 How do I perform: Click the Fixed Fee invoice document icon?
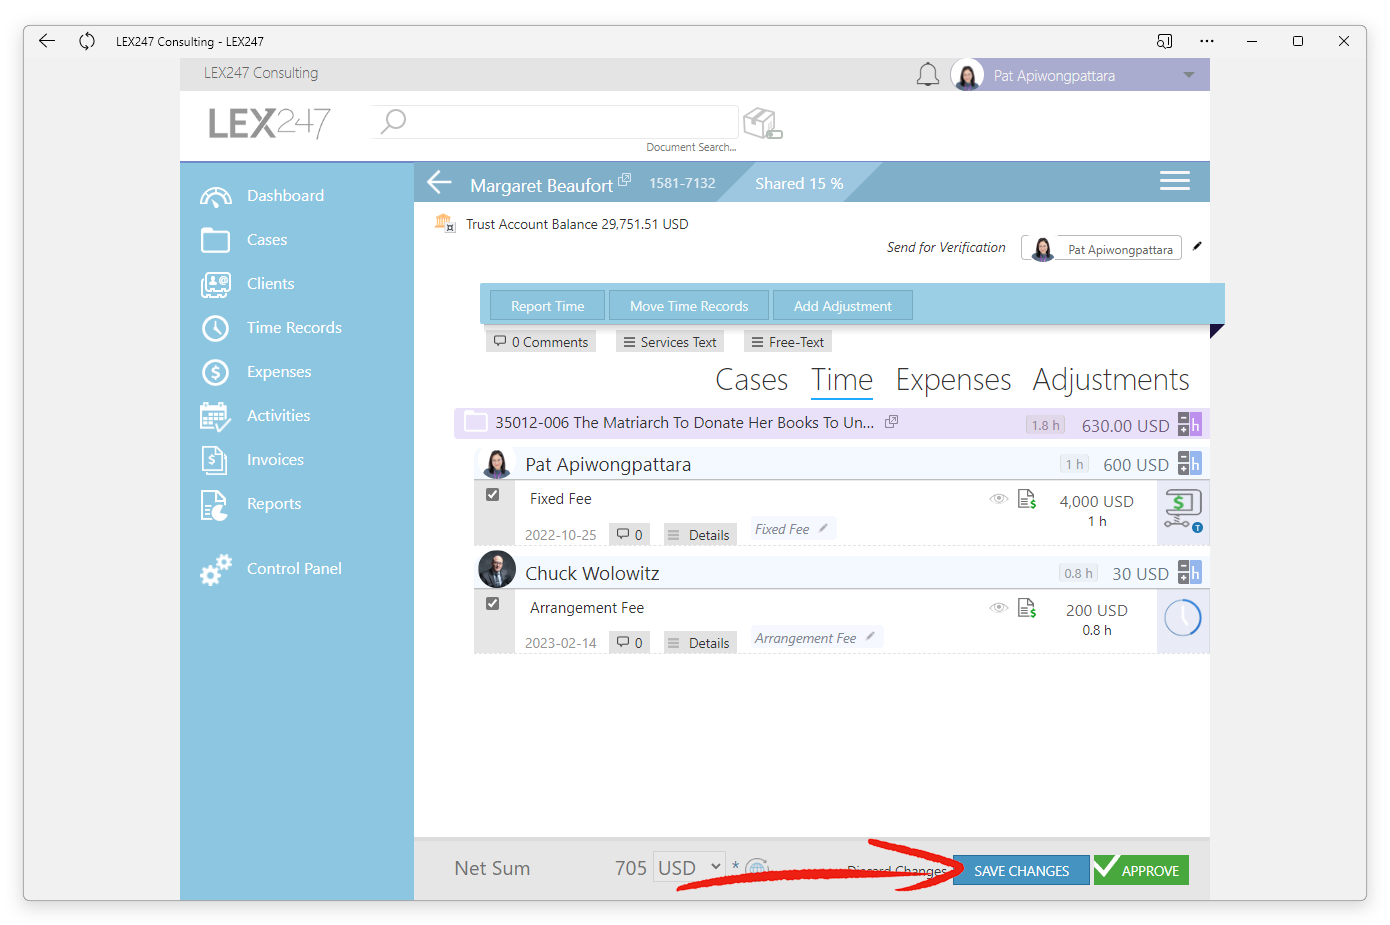pyautogui.click(x=1027, y=499)
